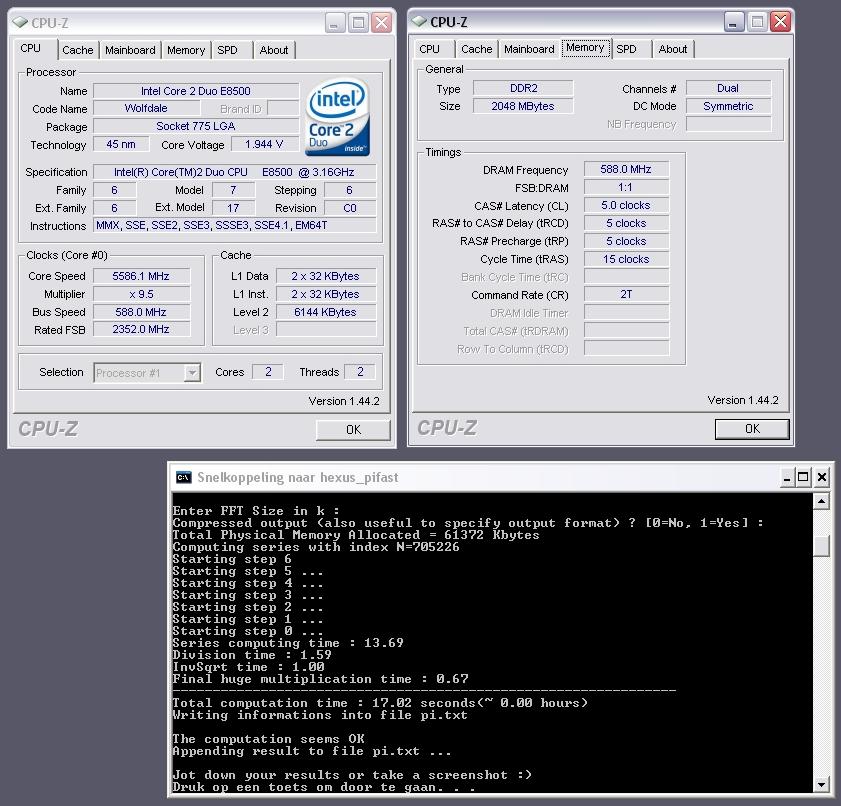Screen dimensions: 841x806
Task: Click the Core Voltage value 1.944 V
Action: pyautogui.click(x=264, y=144)
